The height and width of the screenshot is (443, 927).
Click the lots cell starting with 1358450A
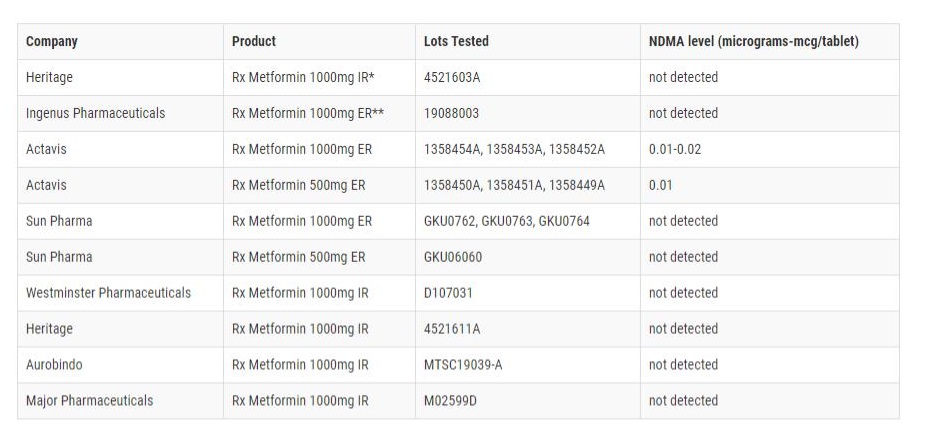point(514,185)
